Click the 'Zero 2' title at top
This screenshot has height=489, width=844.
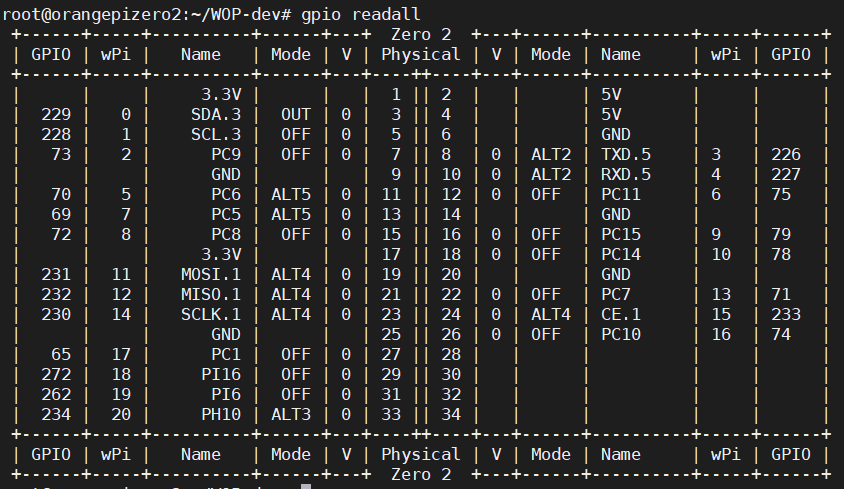coord(421,34)
